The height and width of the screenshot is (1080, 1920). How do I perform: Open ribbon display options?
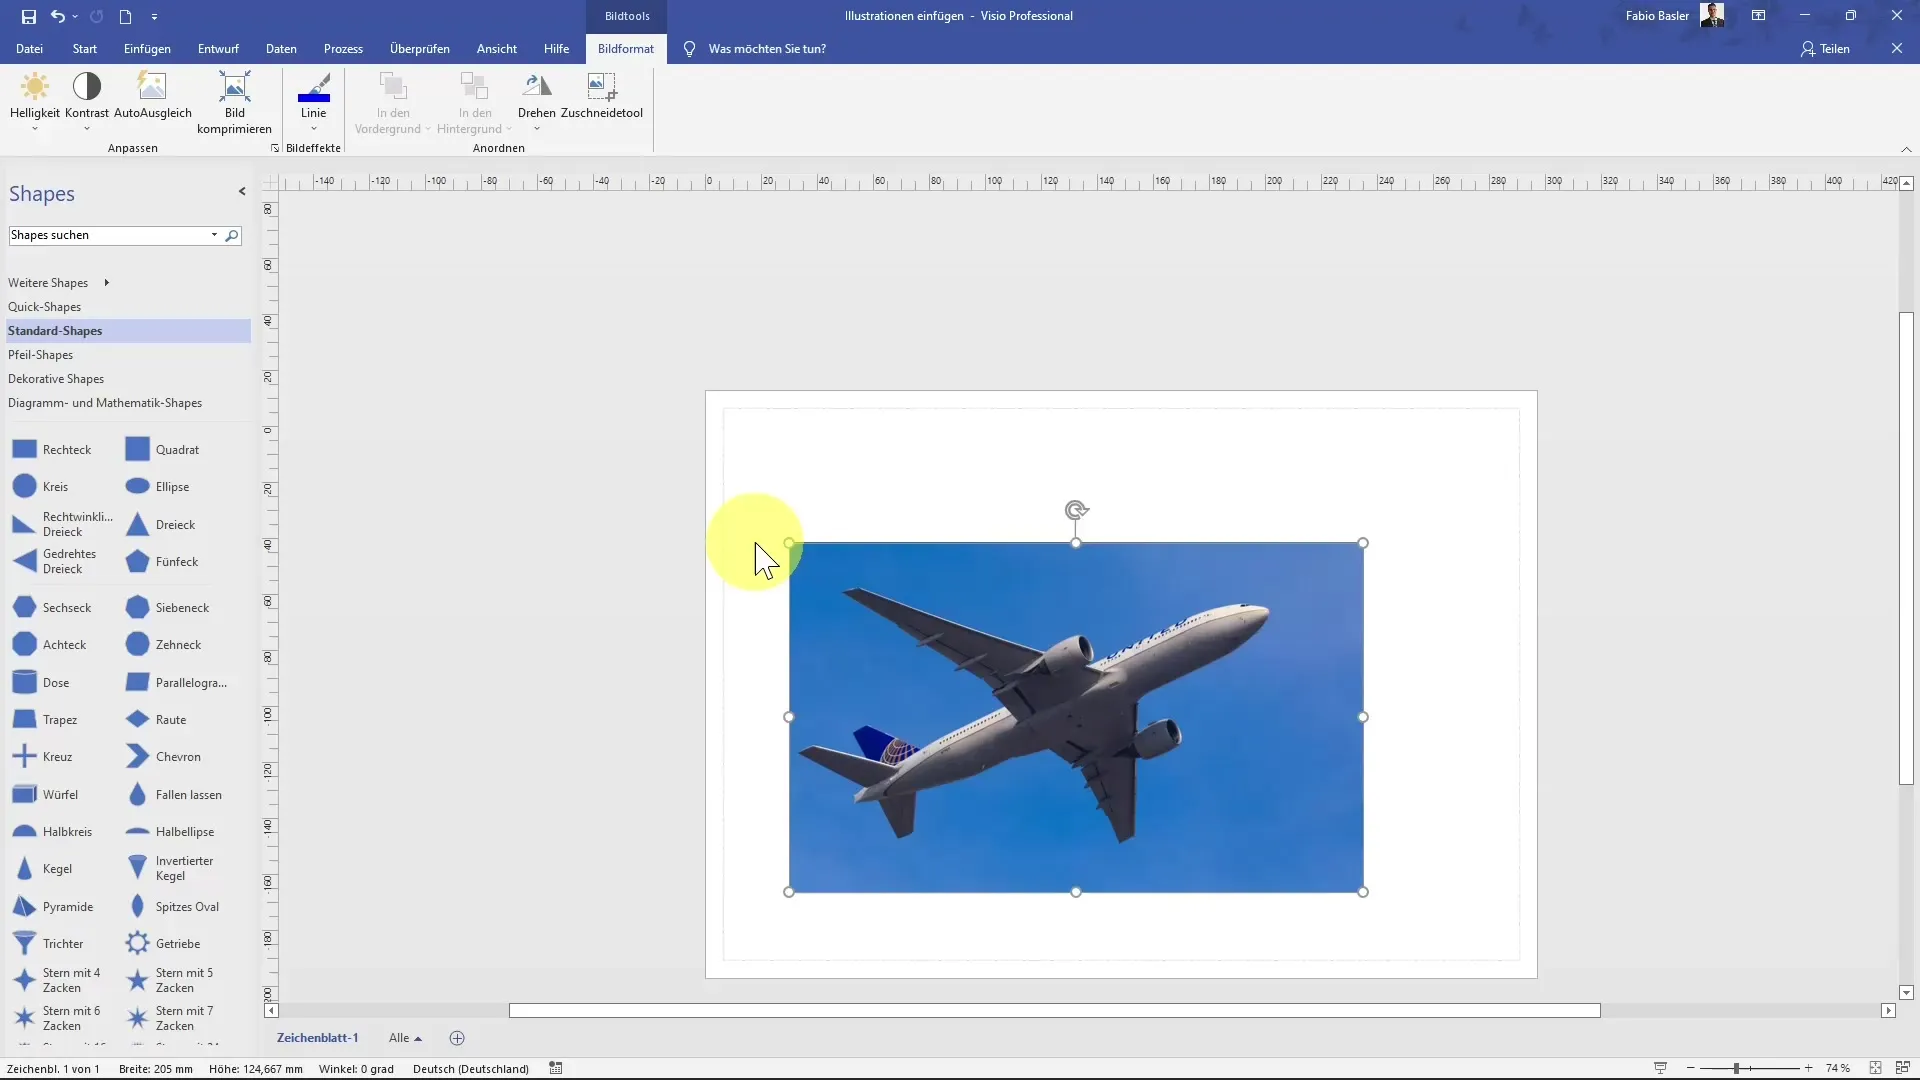(1758, 16)
